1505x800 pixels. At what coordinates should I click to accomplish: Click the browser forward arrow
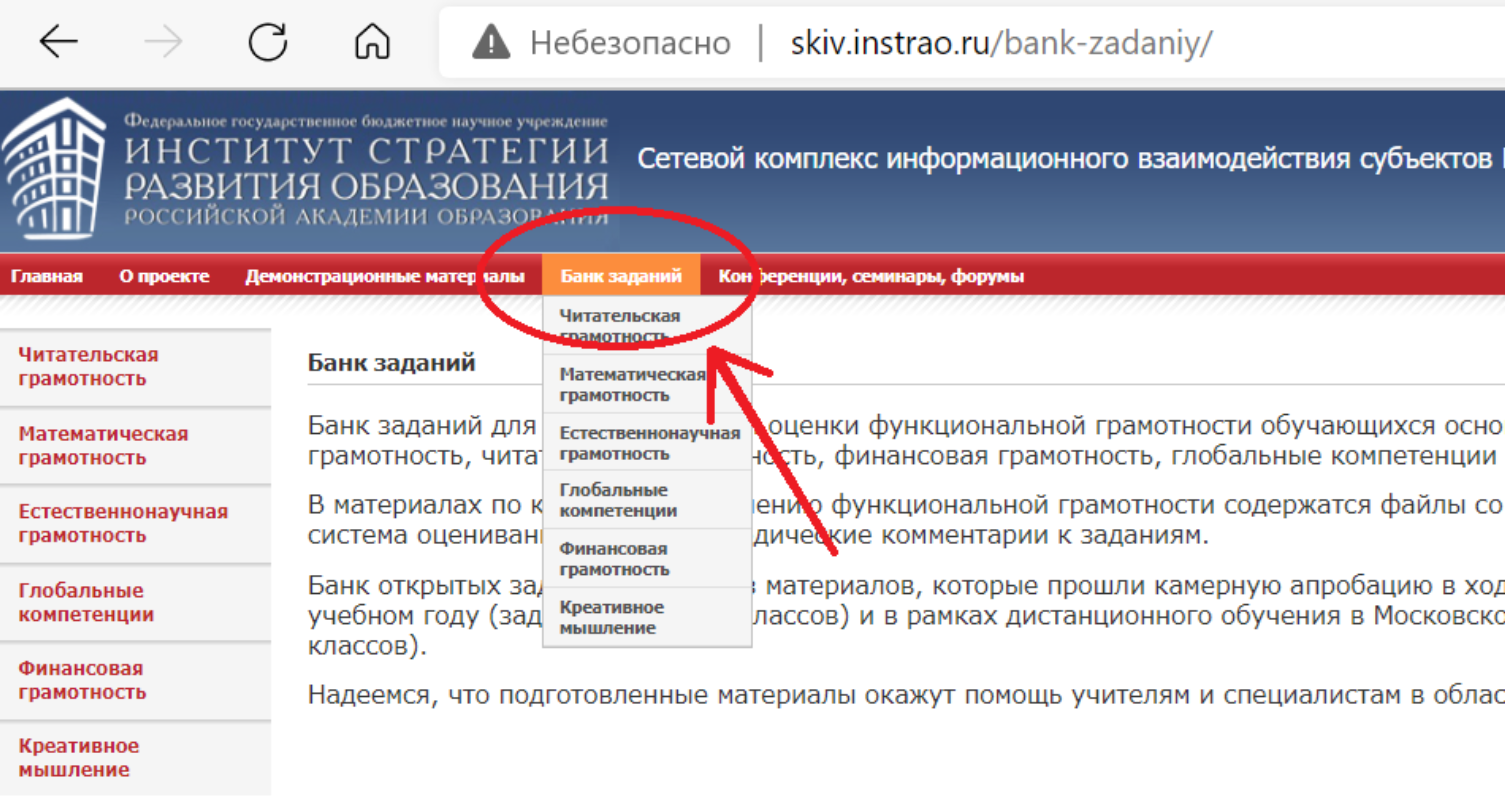(x=163, y=43)
